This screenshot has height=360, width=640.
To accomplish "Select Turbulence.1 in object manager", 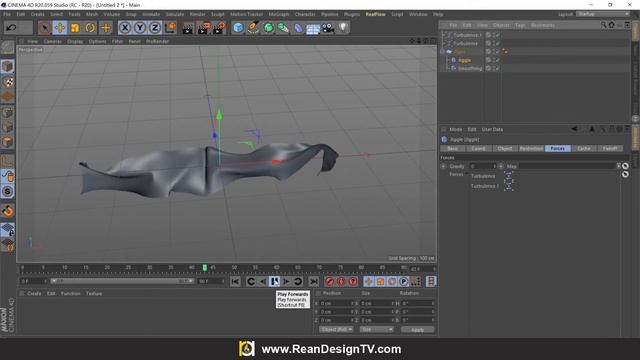I will (467, 35).
